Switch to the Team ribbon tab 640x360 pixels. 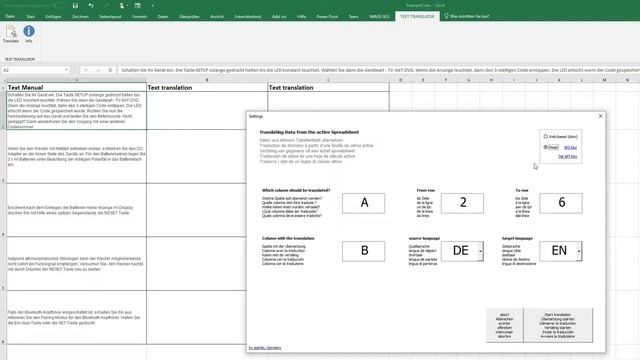point(353,16)
